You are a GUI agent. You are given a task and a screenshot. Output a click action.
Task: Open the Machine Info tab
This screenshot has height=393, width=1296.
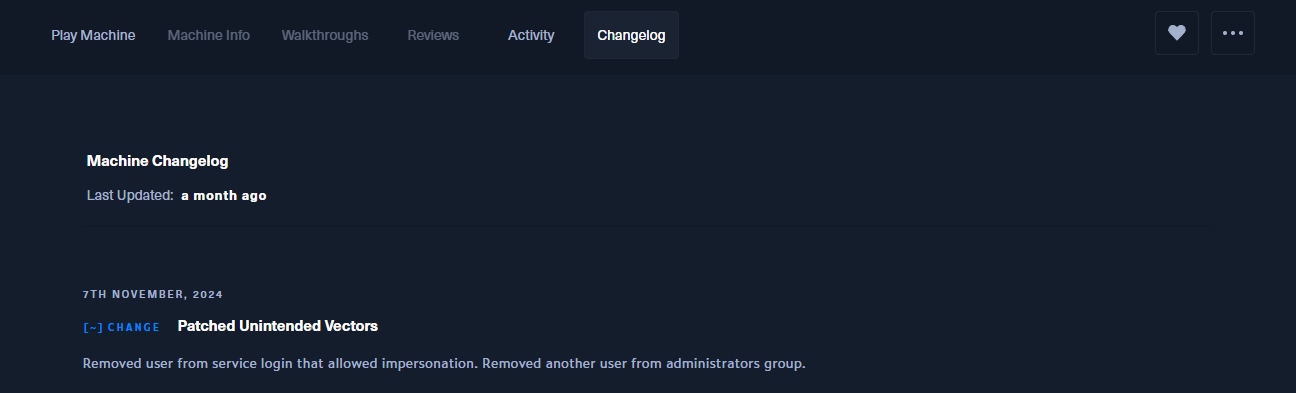[x=209, y=35]
